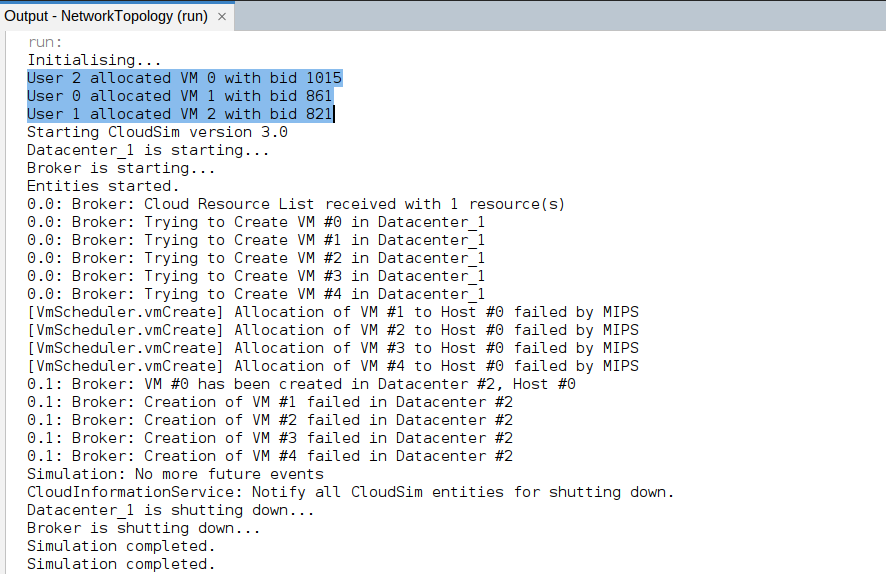
Task: Click the 'Trying to Create VM #4' line
Action: point(256,294)
